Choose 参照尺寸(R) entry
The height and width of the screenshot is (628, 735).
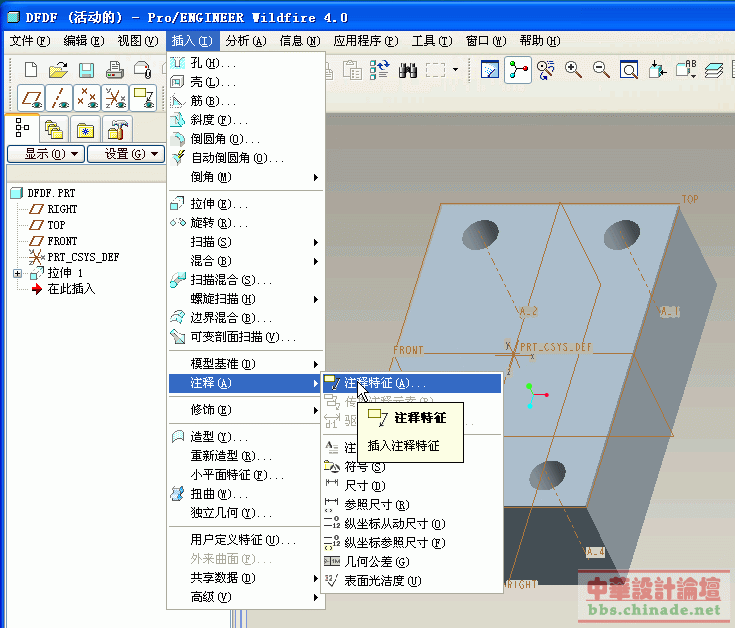coord(412,505)
